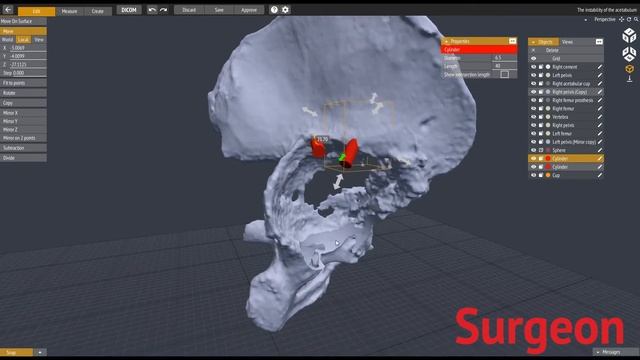Expand the Messages panel

[x=616, y=352]
